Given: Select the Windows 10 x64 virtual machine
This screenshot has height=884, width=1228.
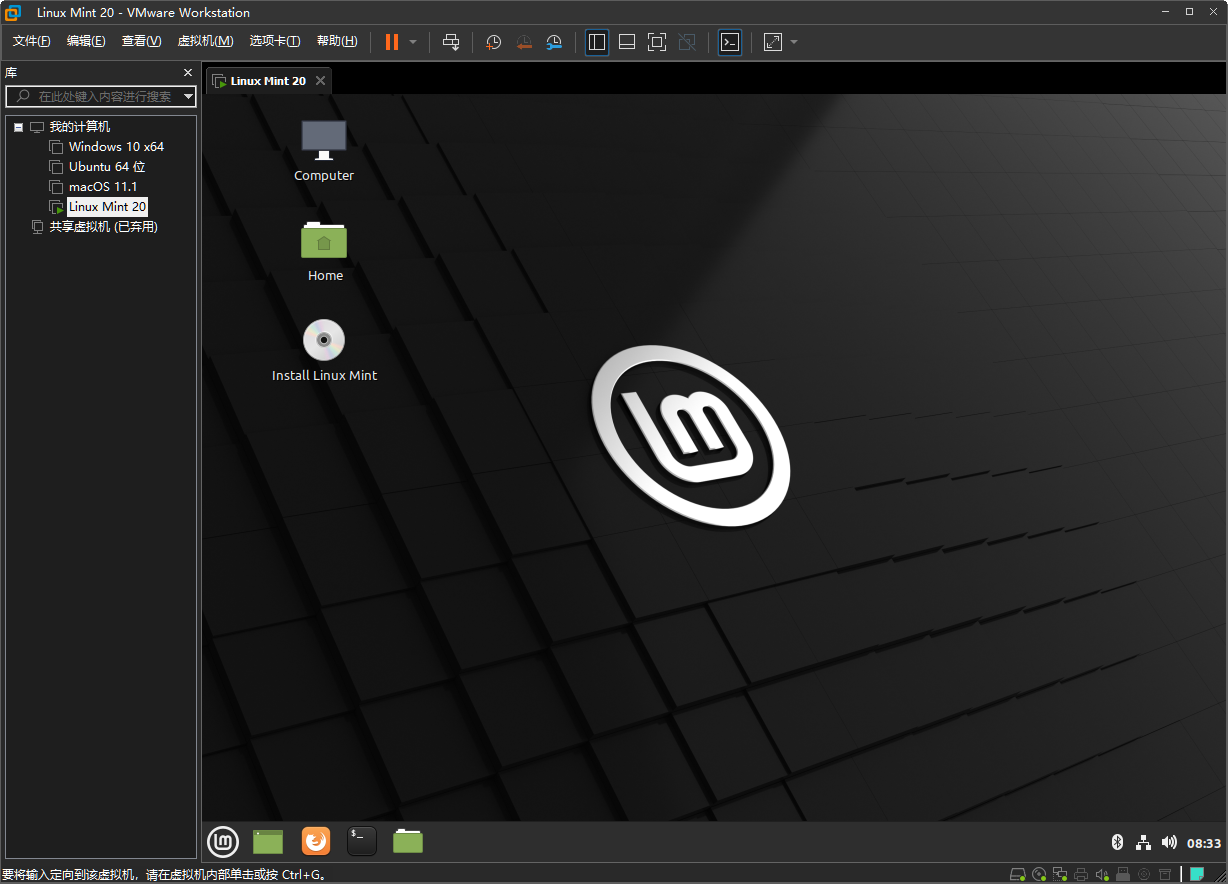Looking at the screenshot, I should coord(116,147).
